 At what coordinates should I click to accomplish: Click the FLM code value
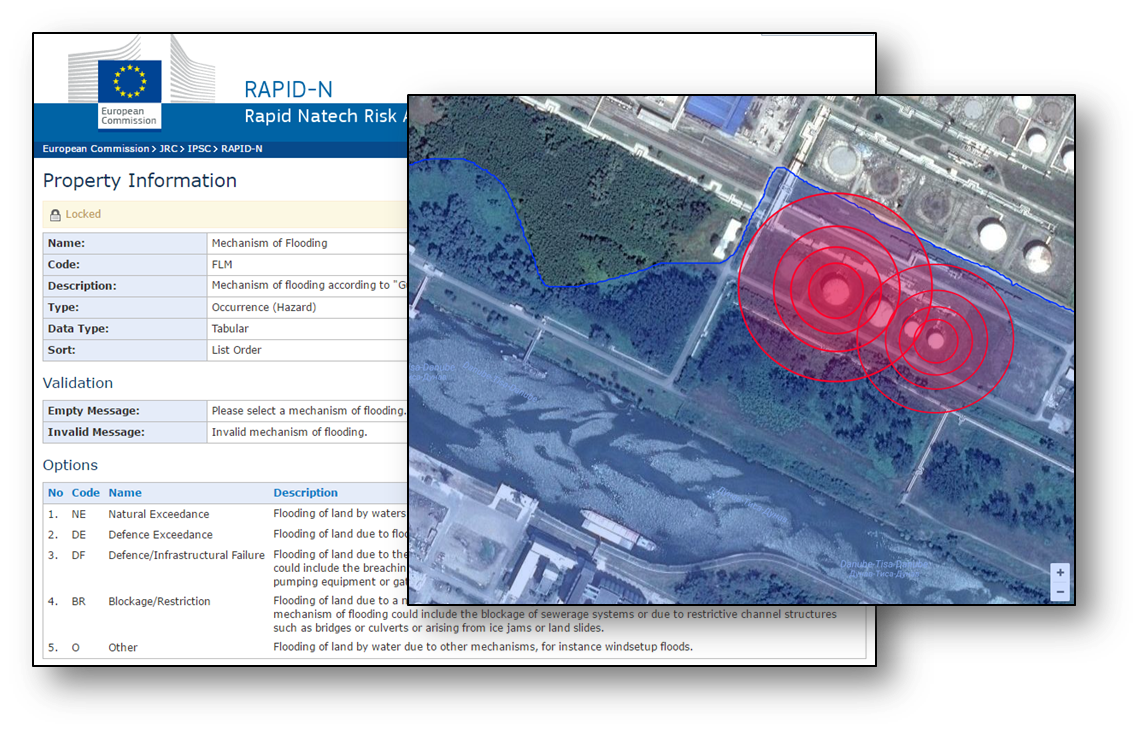click(x=222, y=264)
